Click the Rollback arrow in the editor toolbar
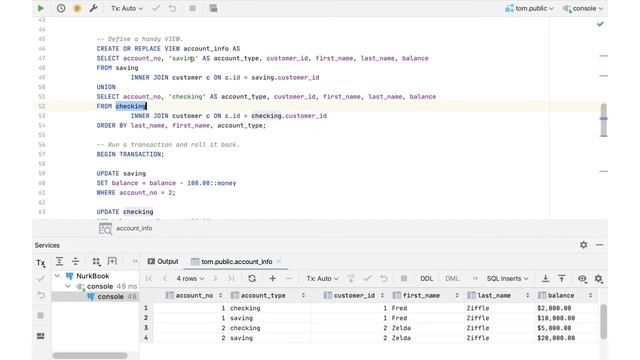640x360 pixels. coord(172,8)
